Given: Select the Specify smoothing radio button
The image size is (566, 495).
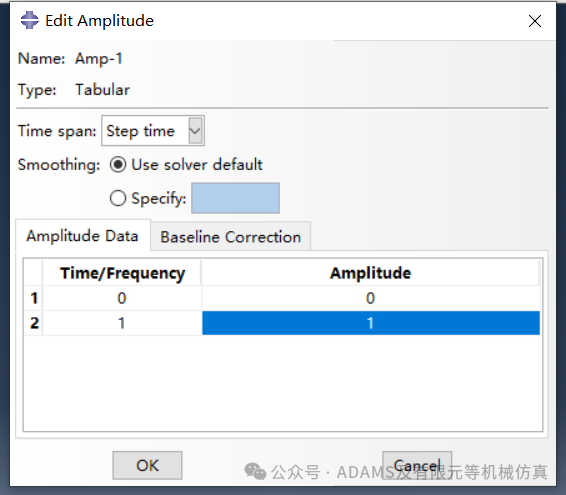Looking at the screenshot, I should (118, 198).
